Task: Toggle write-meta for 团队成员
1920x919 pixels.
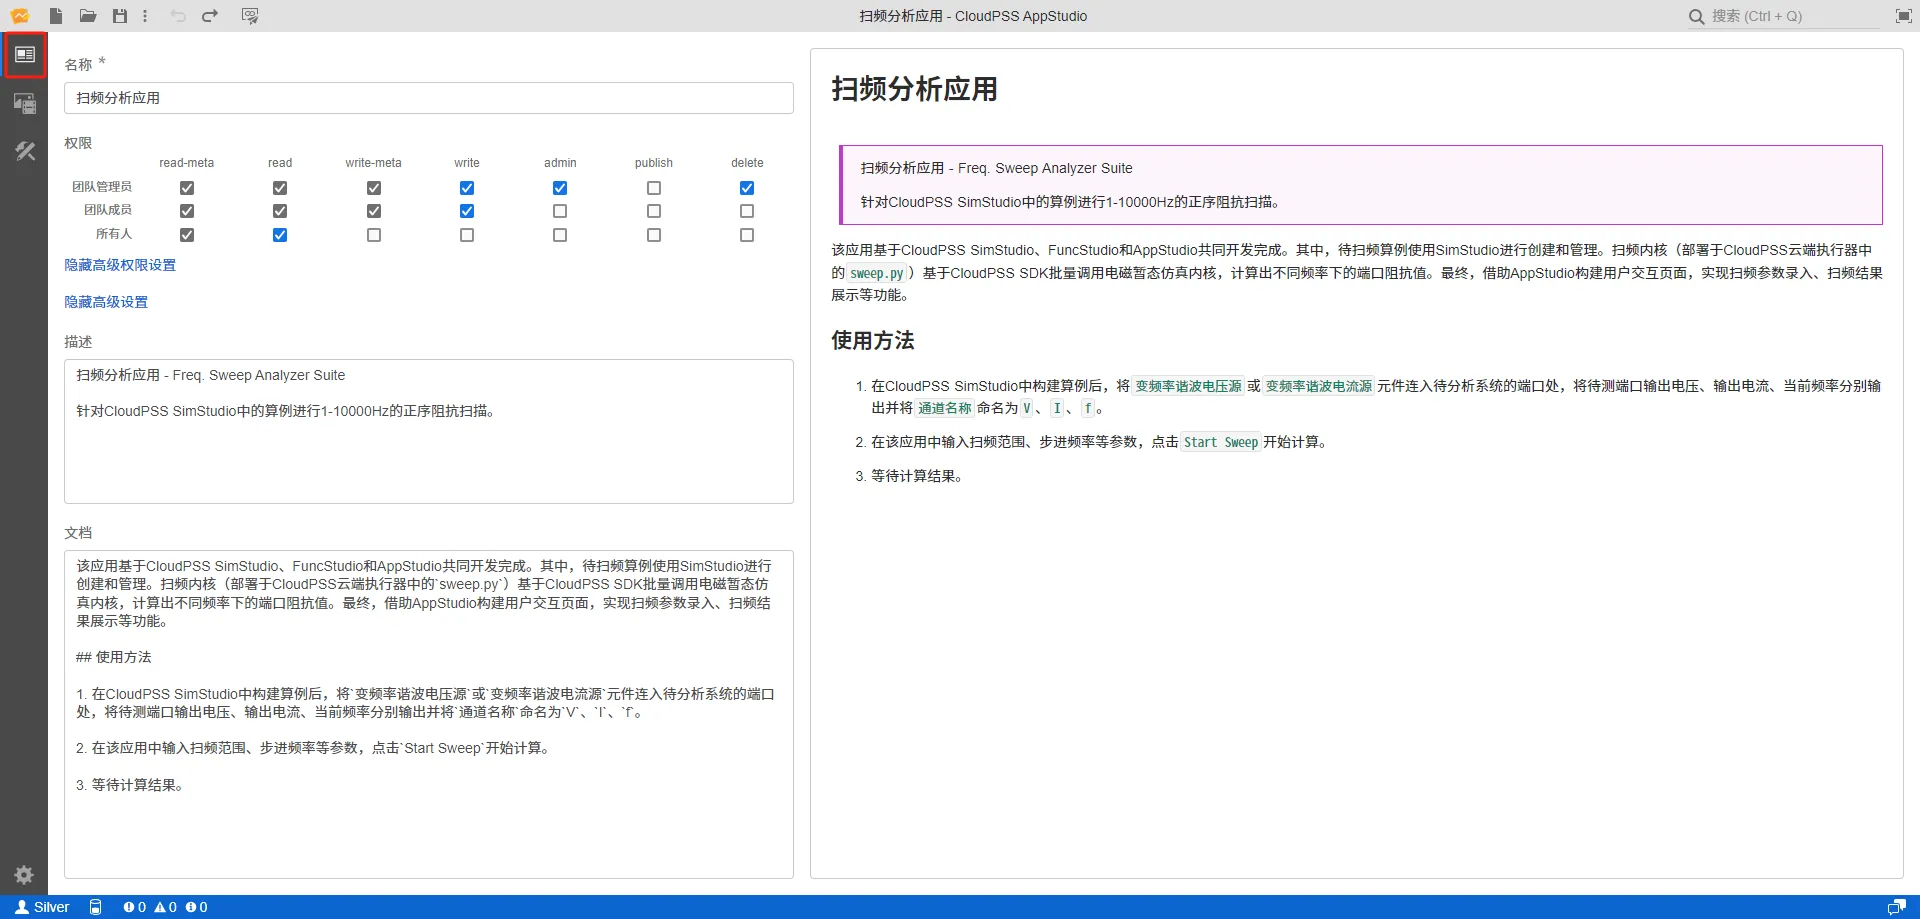Action: [374, 211]
